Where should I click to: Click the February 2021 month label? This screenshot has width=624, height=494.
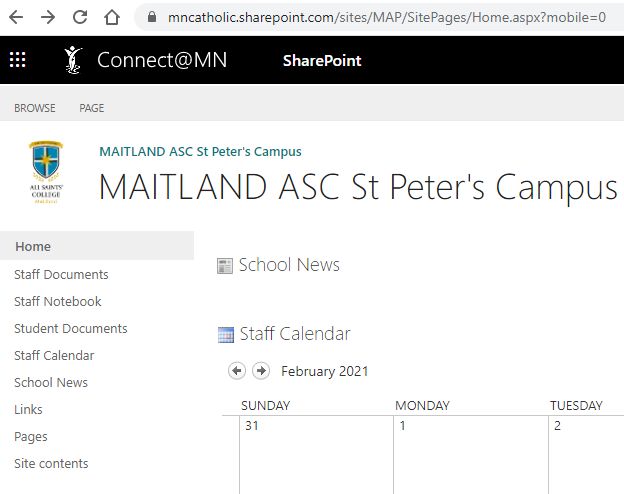tap(325, 371)
